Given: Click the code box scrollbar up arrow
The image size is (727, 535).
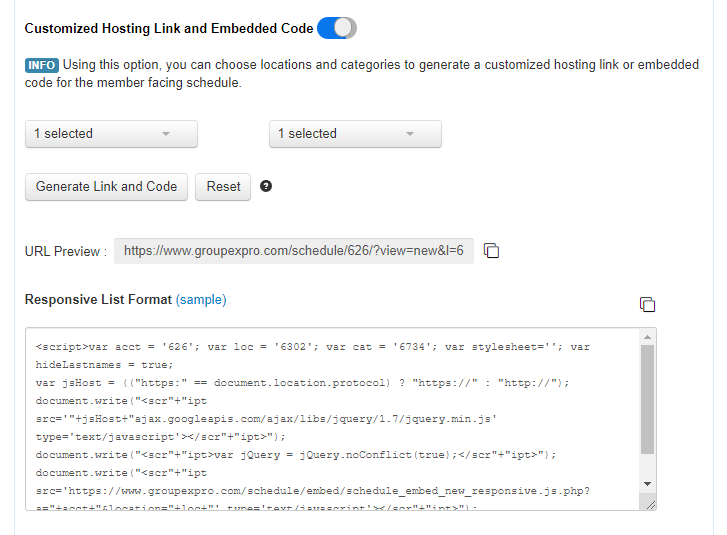Looking at the screenshot, I should 648,337.
